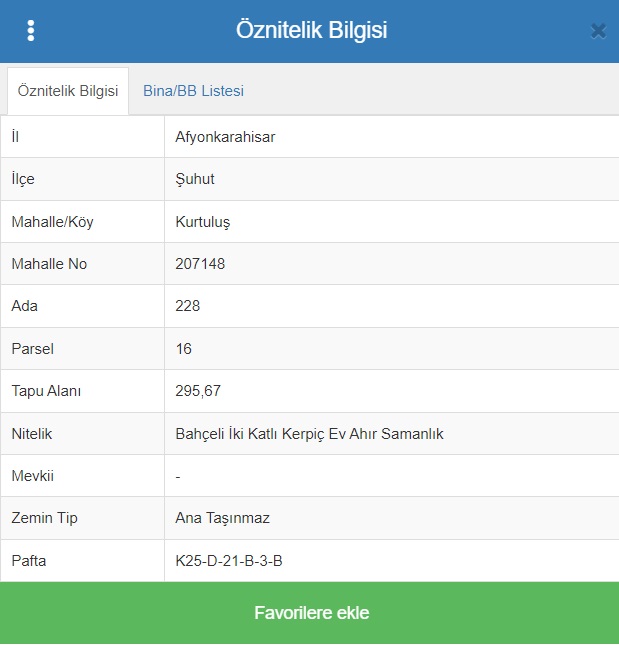
Task: Click the Tapu Alanı value 295,67
Action: coord(198,391)
